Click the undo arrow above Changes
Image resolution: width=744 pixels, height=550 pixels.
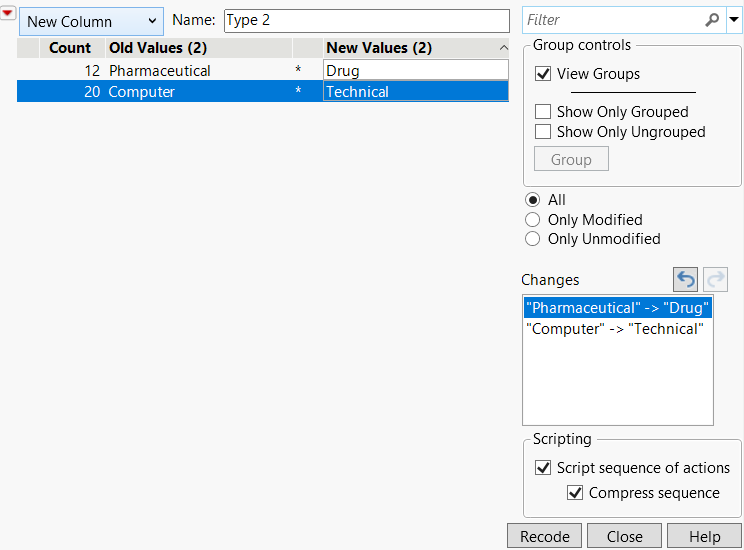[x=686, y=280]
